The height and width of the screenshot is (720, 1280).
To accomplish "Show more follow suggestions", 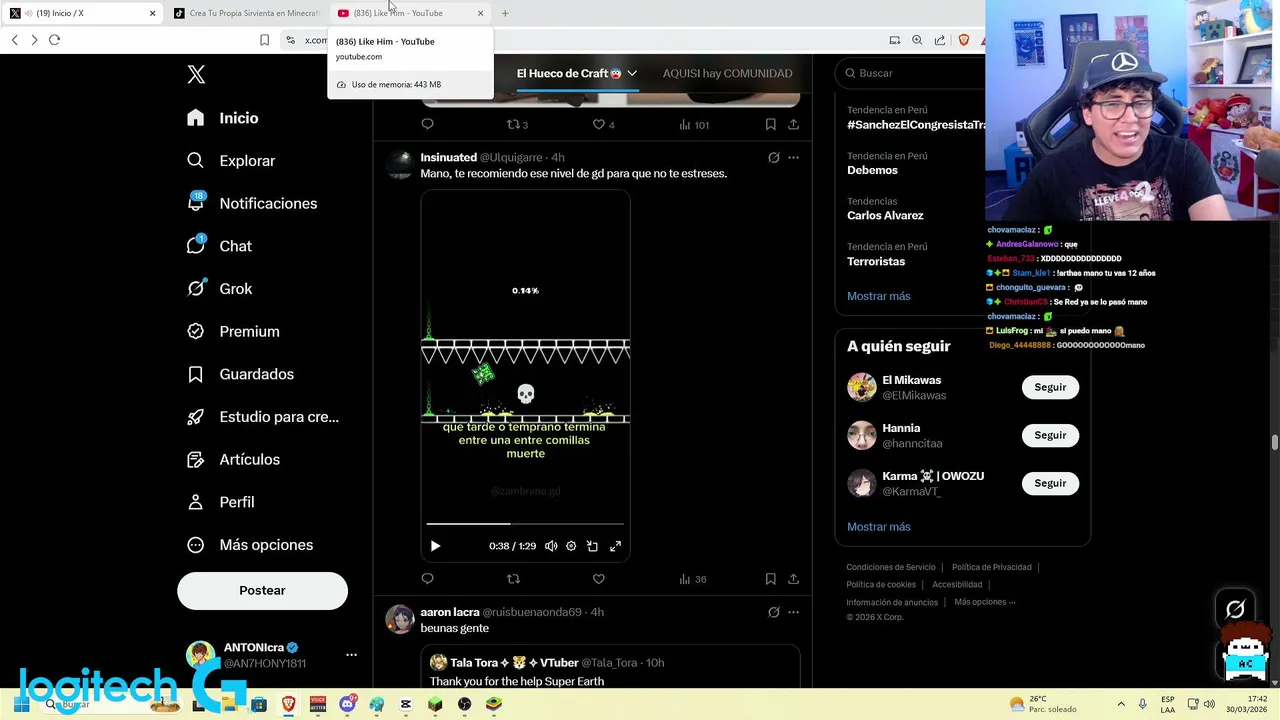I will point(878,527).
